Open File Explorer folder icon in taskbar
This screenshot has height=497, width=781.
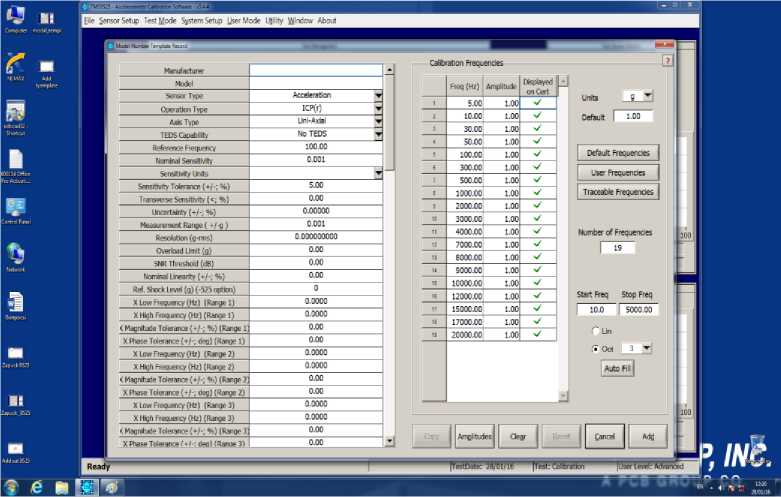point(62,487)
